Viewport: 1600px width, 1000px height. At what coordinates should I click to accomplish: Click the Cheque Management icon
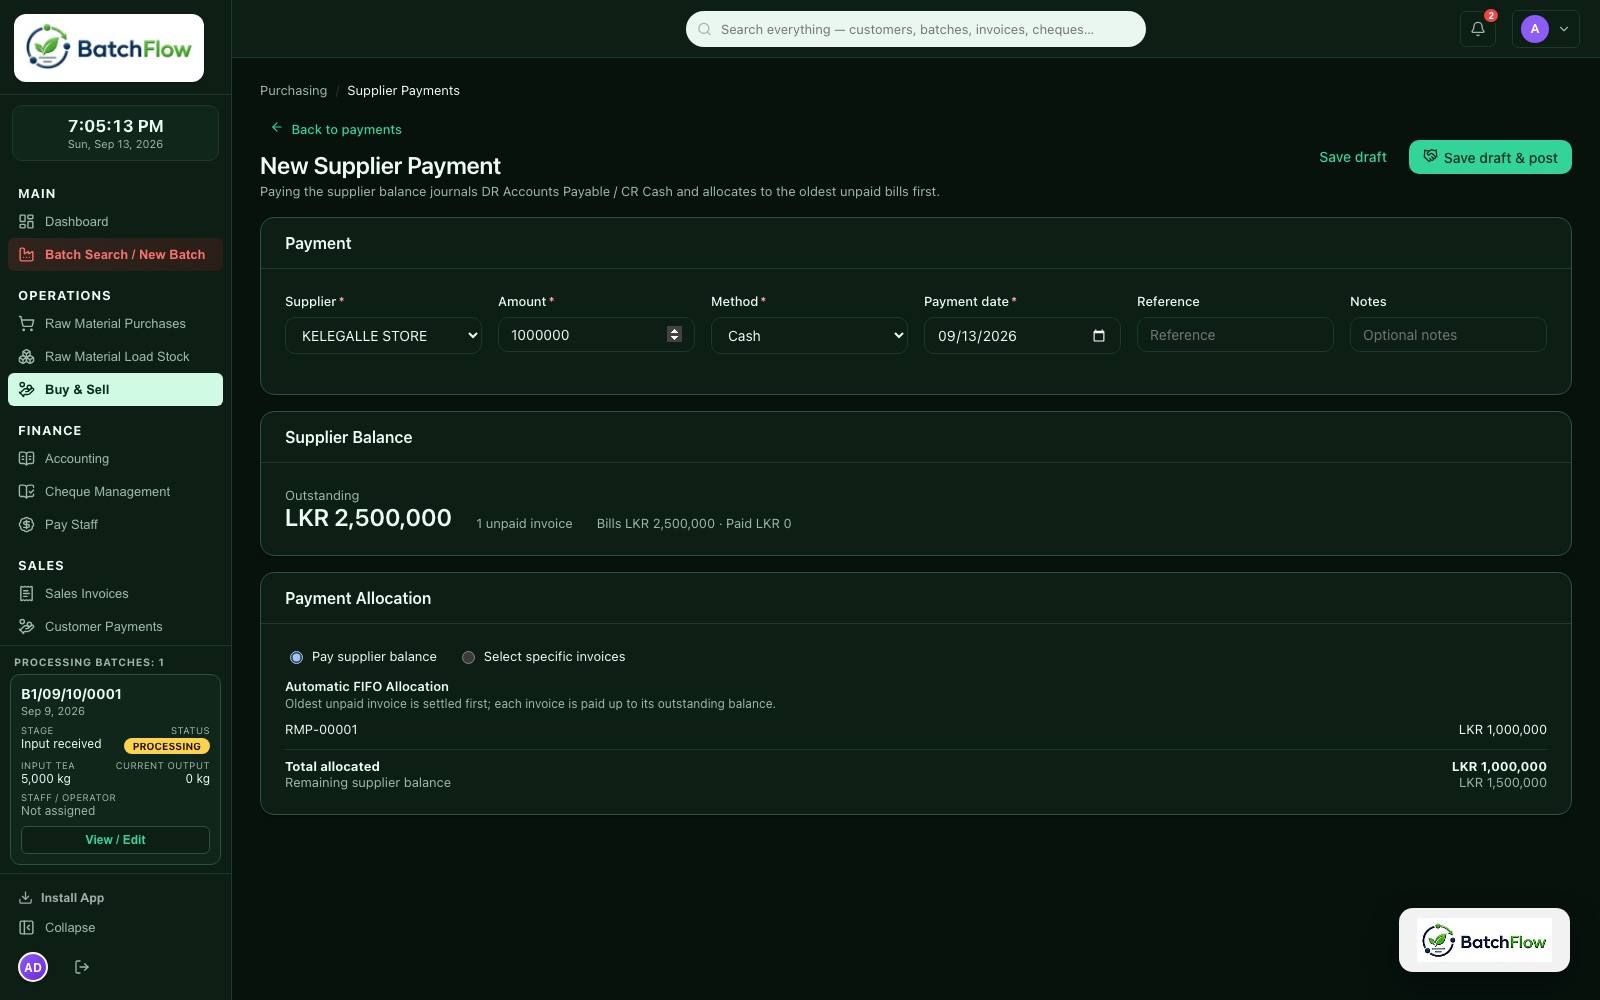[27, 491]
